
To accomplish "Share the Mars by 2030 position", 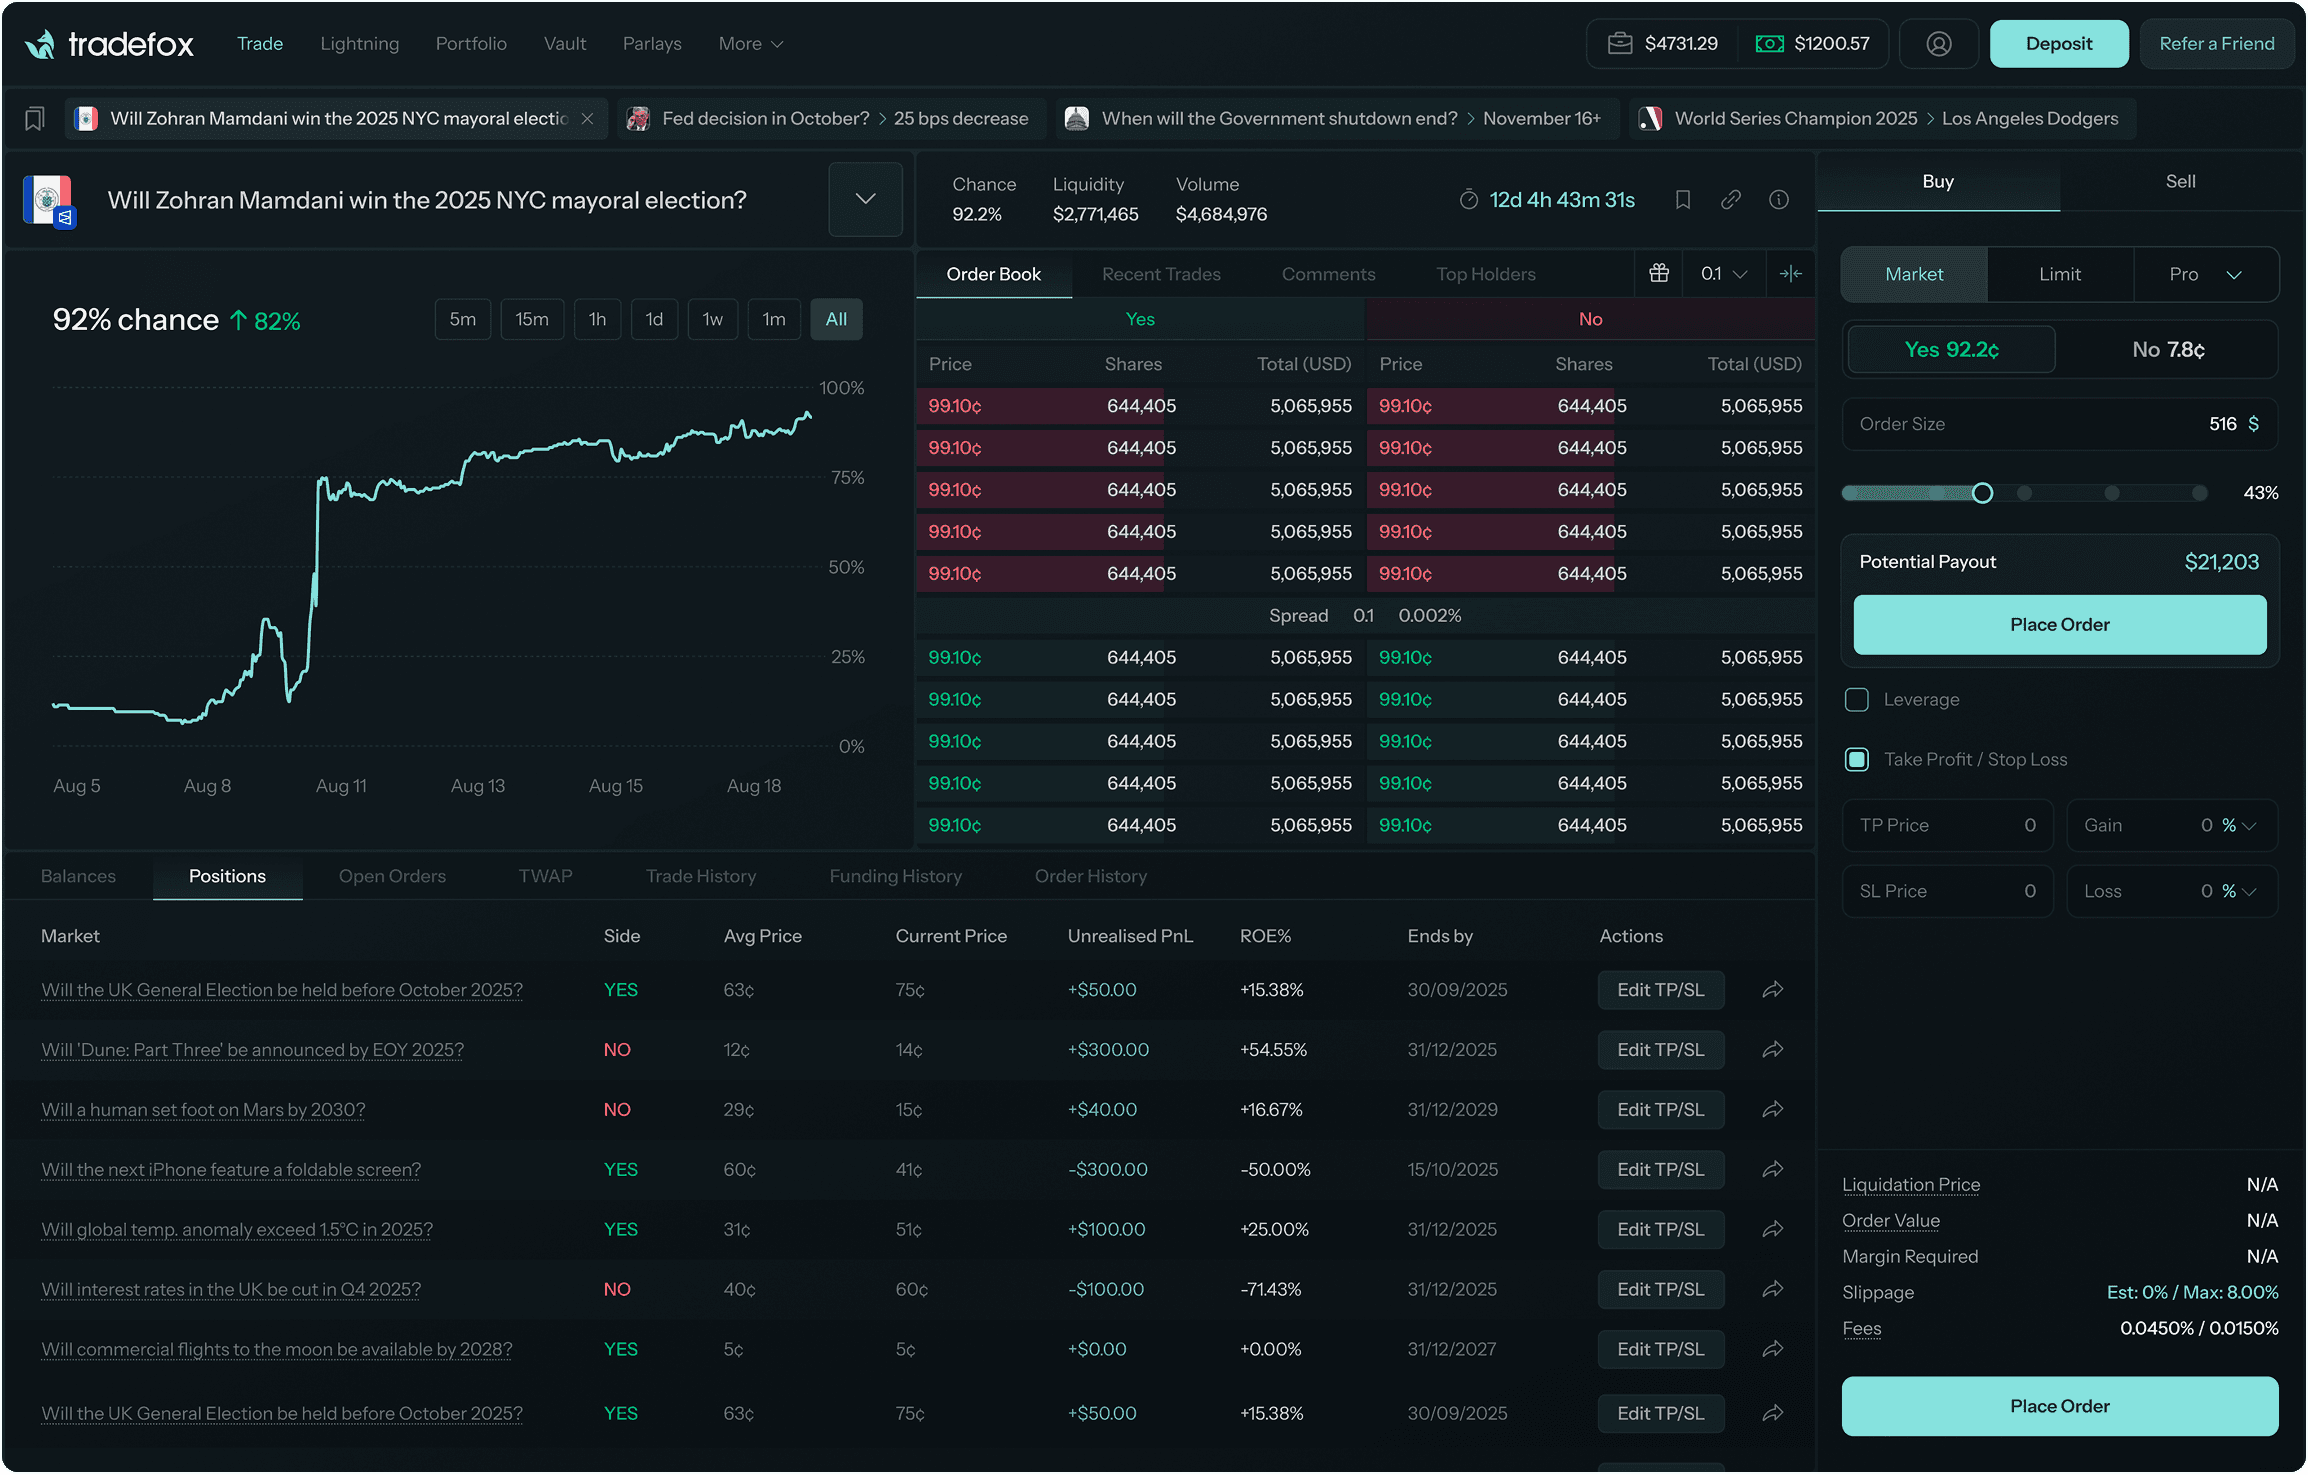I will pos(1773,1110).
